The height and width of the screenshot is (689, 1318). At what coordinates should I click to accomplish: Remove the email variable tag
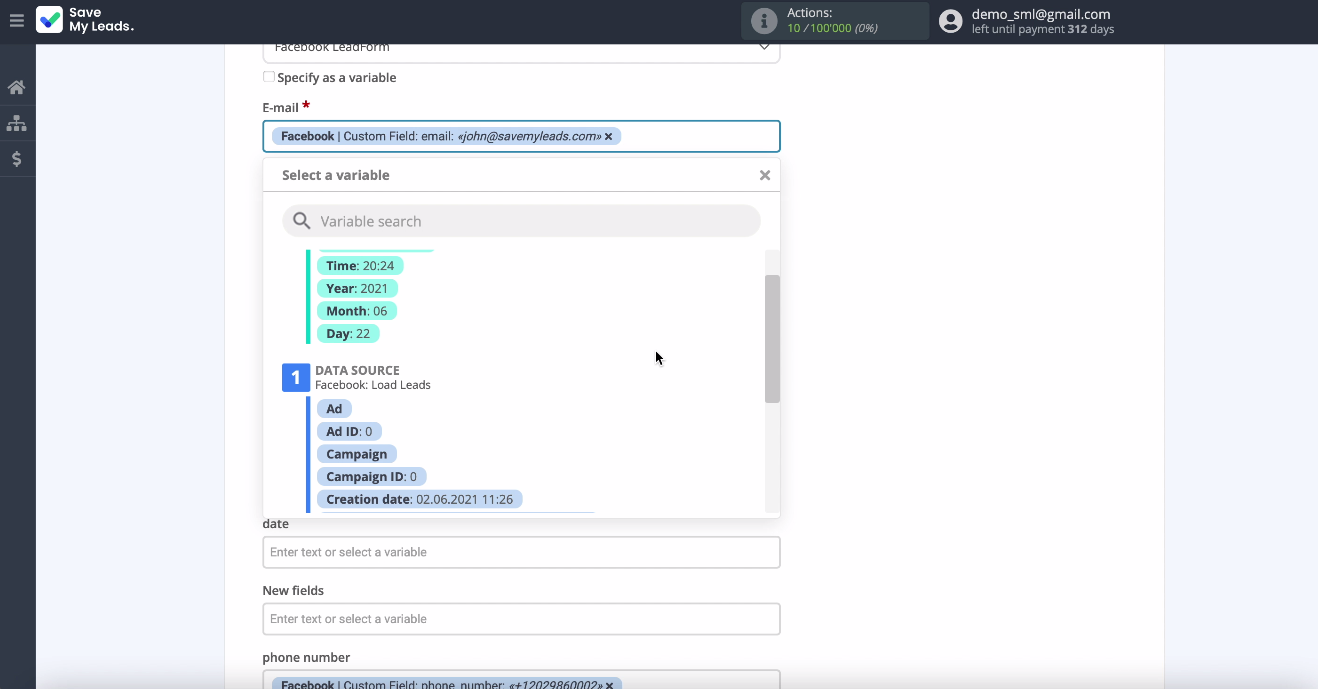[x=608, y=136]
